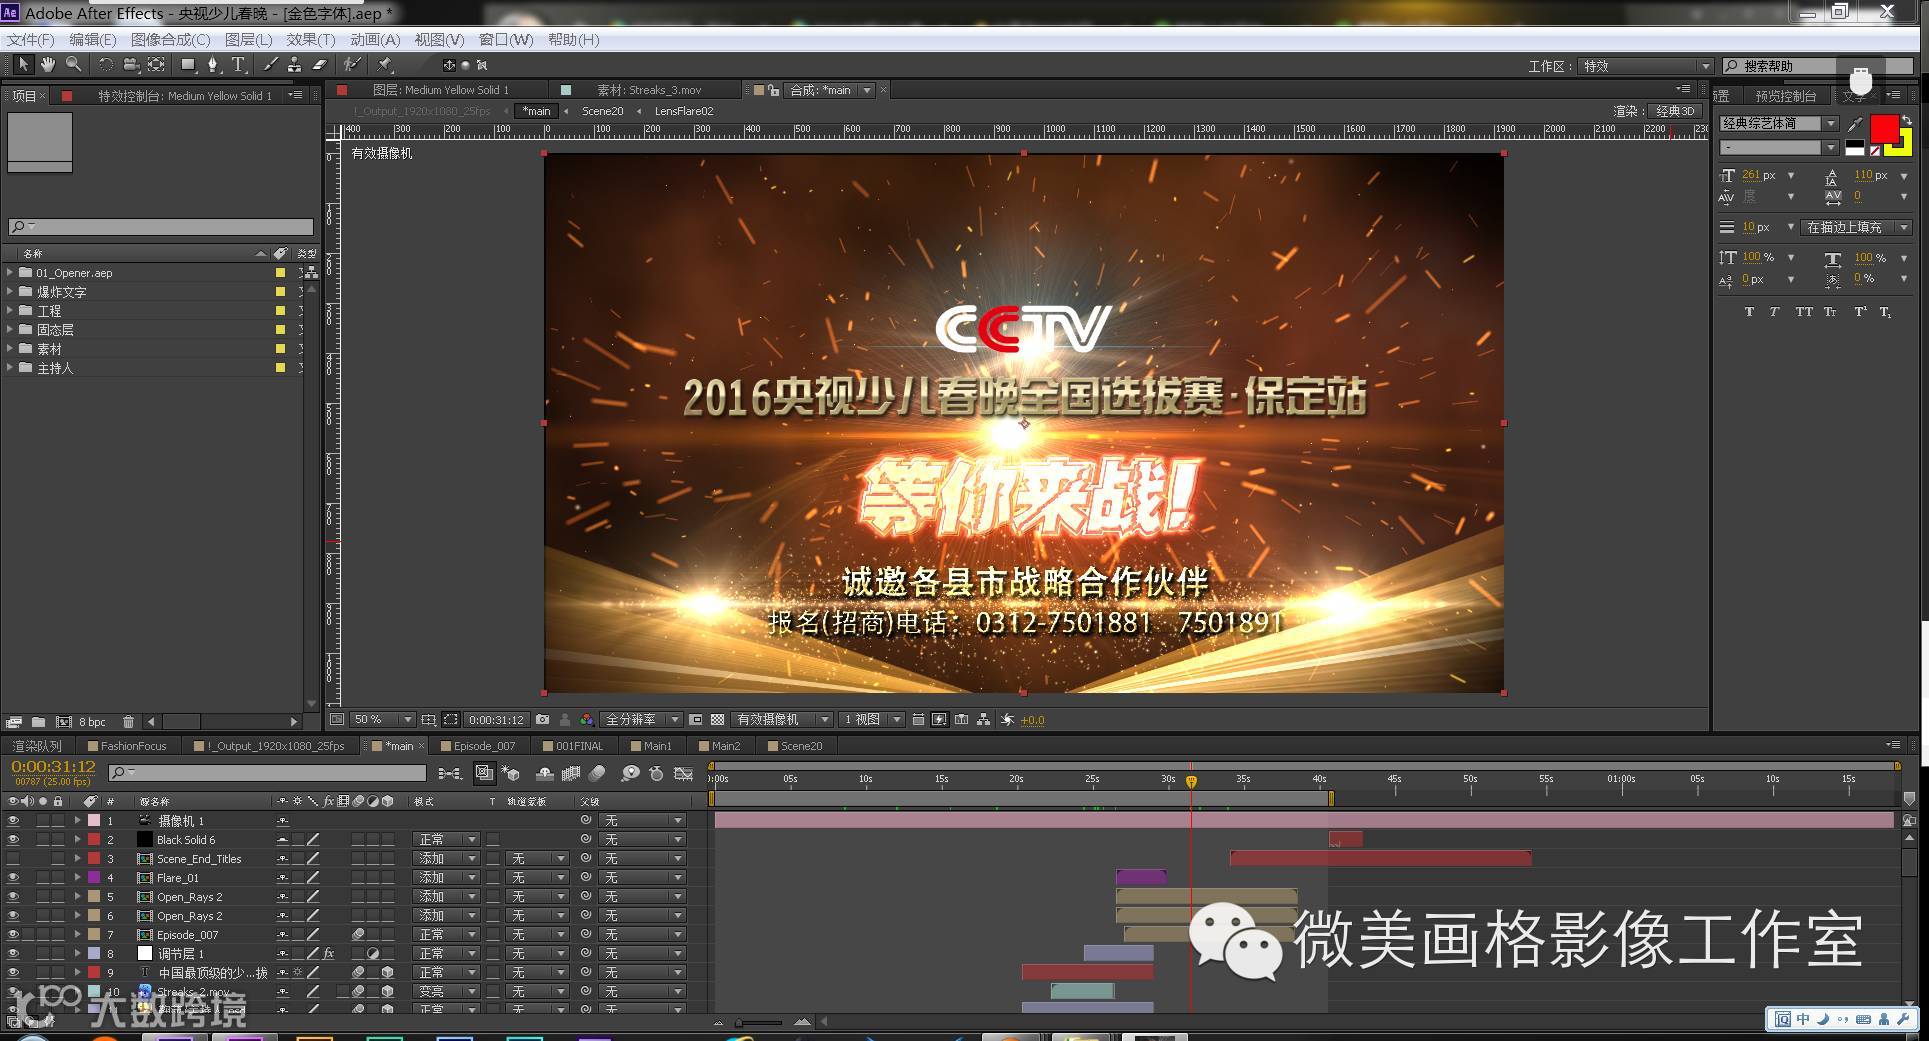The image size is (1929, 1041).
Task: Click the Scene20 breadcrumb in viewer
Action: (x=602, y=111)
